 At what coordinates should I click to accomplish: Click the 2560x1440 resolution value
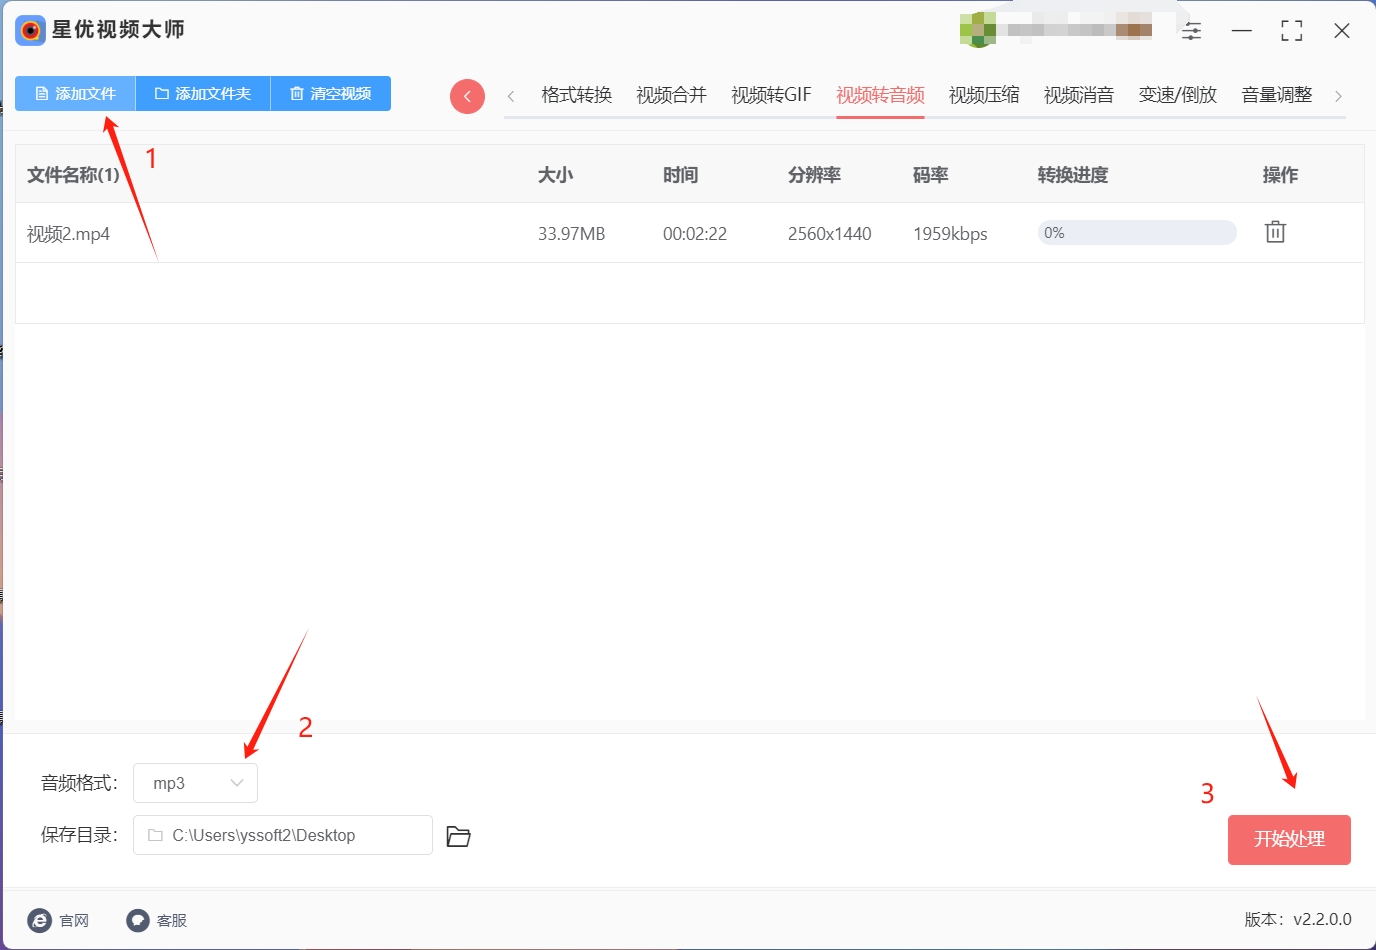point(829,234)
